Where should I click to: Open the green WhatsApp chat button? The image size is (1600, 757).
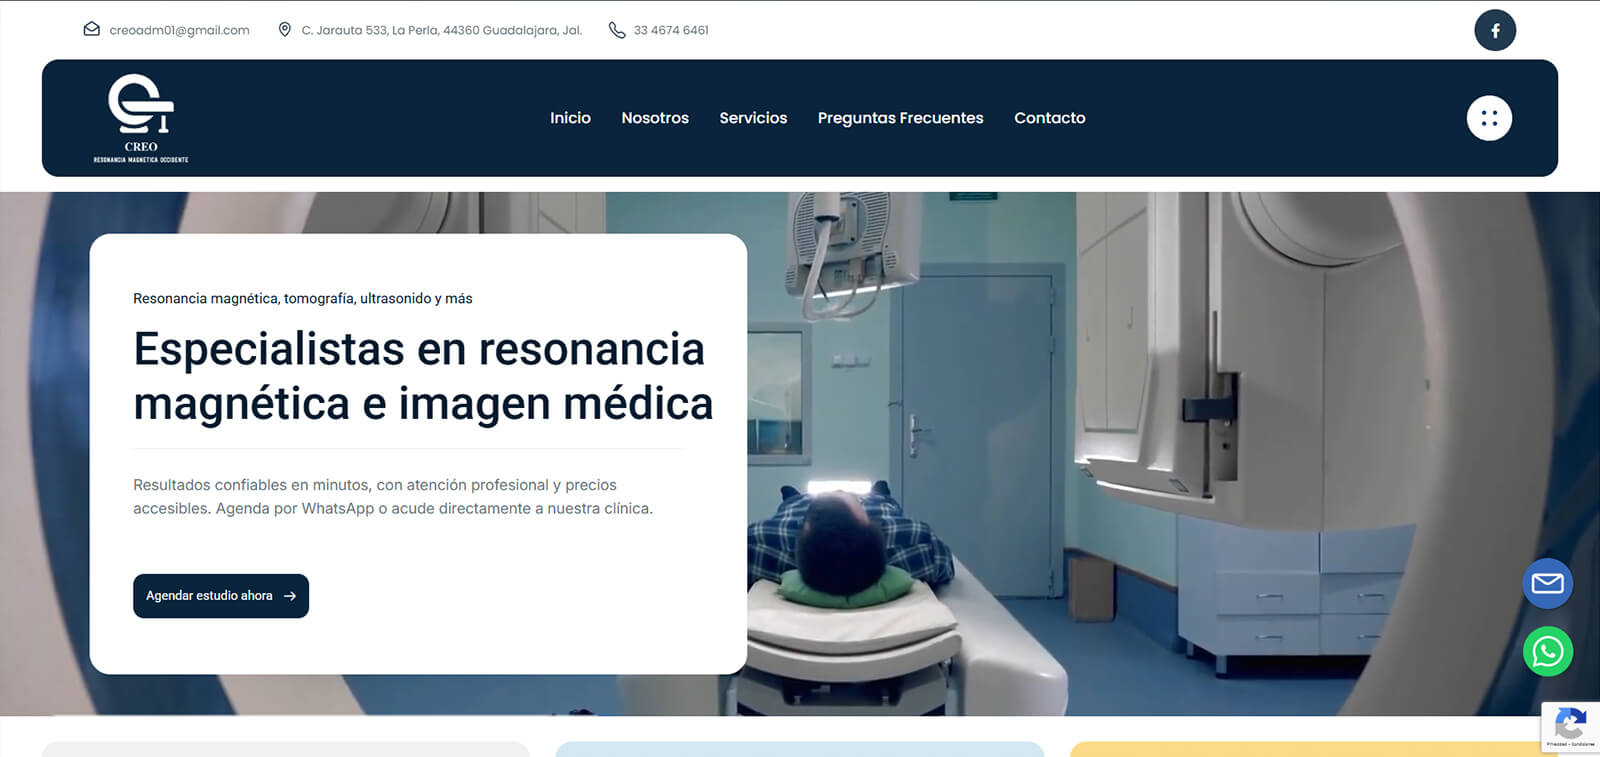pyautogui.click(x=1548, y=651)
